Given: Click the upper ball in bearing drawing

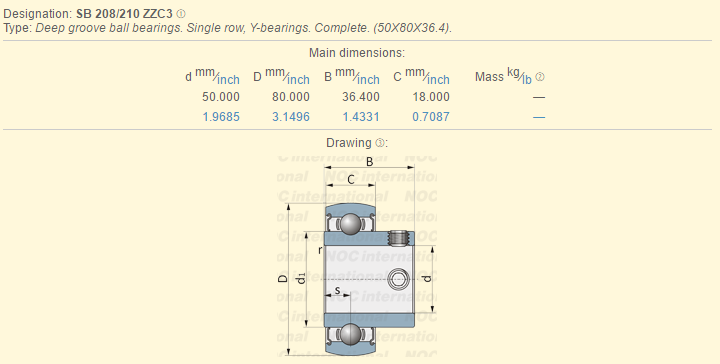Looking at the screenshot, I should 350,223.
